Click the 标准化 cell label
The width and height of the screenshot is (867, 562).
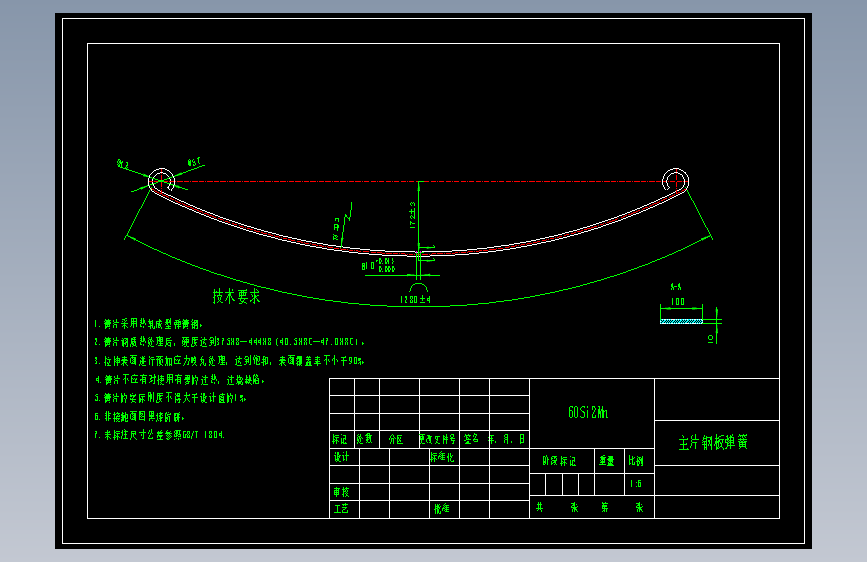point(442,457)
